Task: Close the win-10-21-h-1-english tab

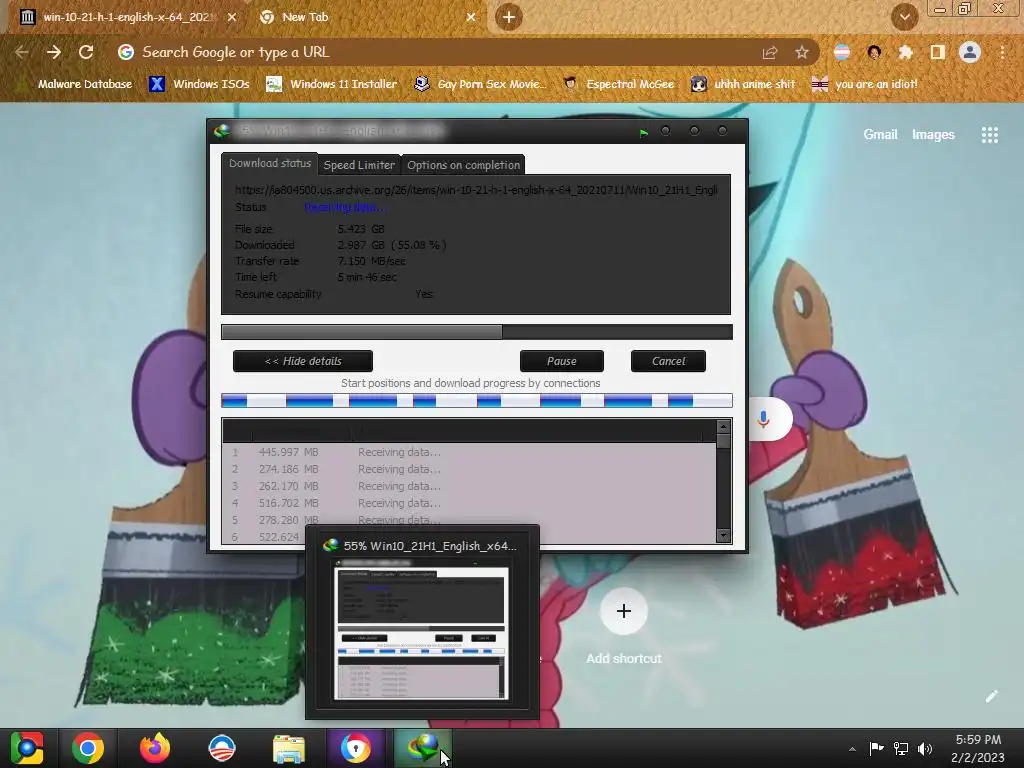Action: (232, 17)
